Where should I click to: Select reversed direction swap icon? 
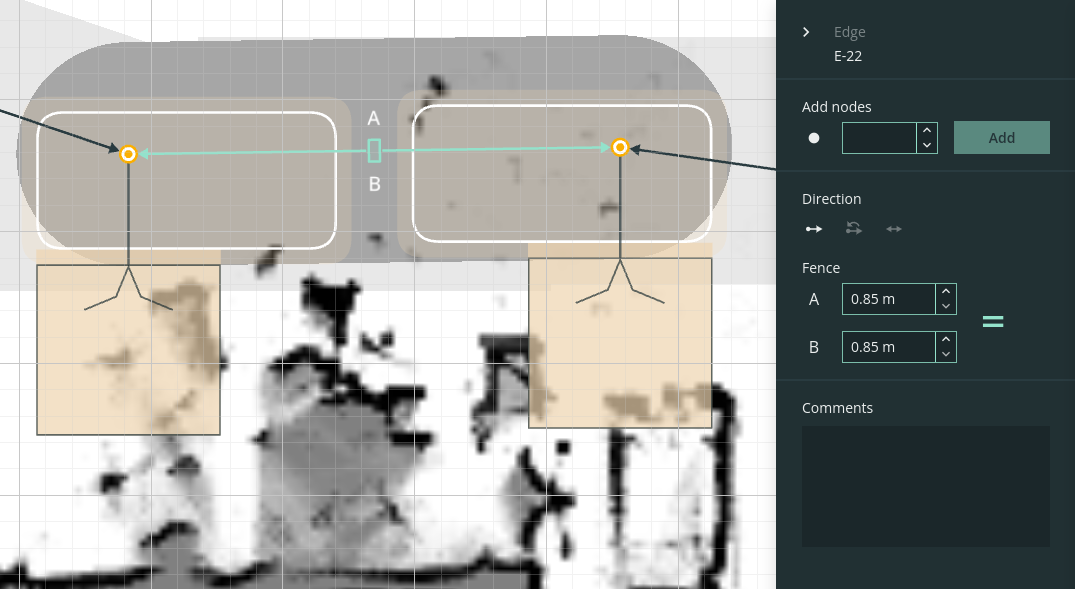(854, 228)
